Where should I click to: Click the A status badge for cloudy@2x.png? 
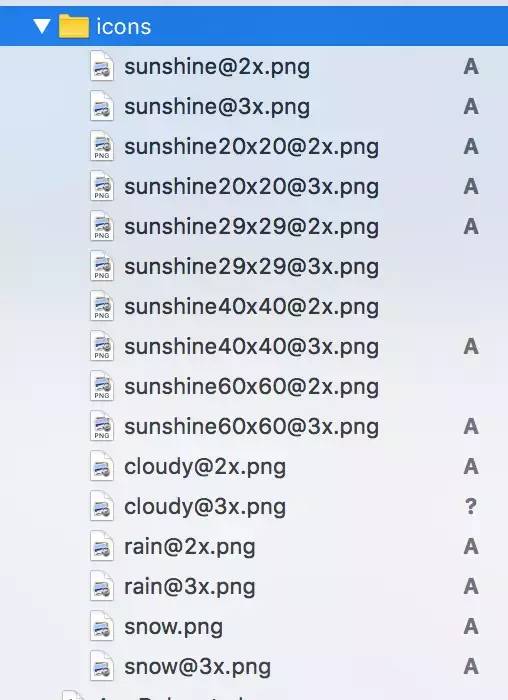tap(471, 467)
